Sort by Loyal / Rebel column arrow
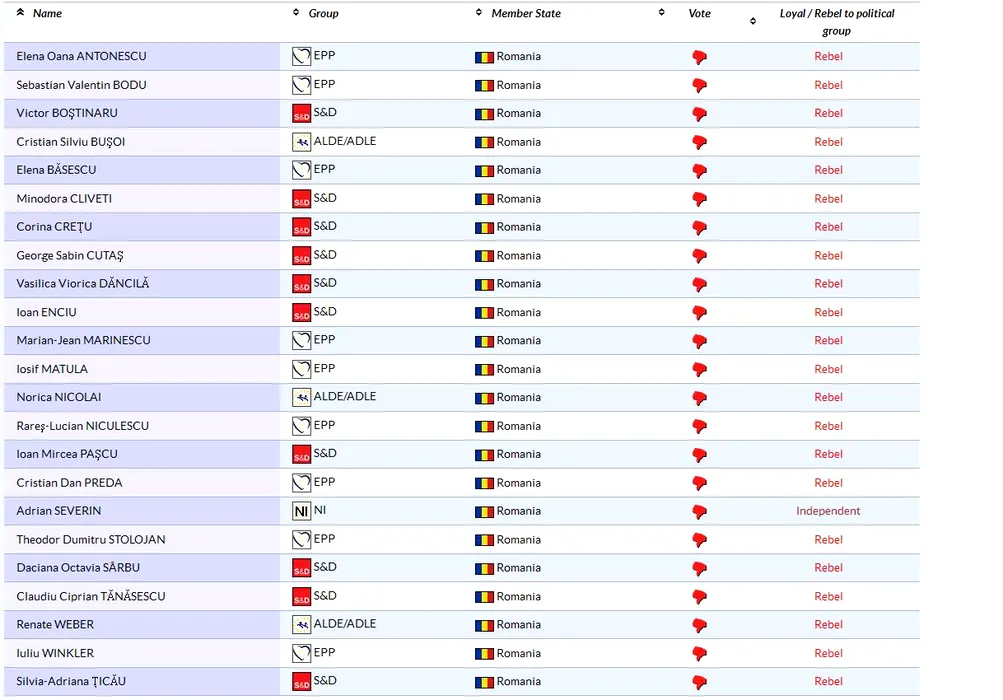This screenshot has height=700, width=1003. tap(753, 22)
